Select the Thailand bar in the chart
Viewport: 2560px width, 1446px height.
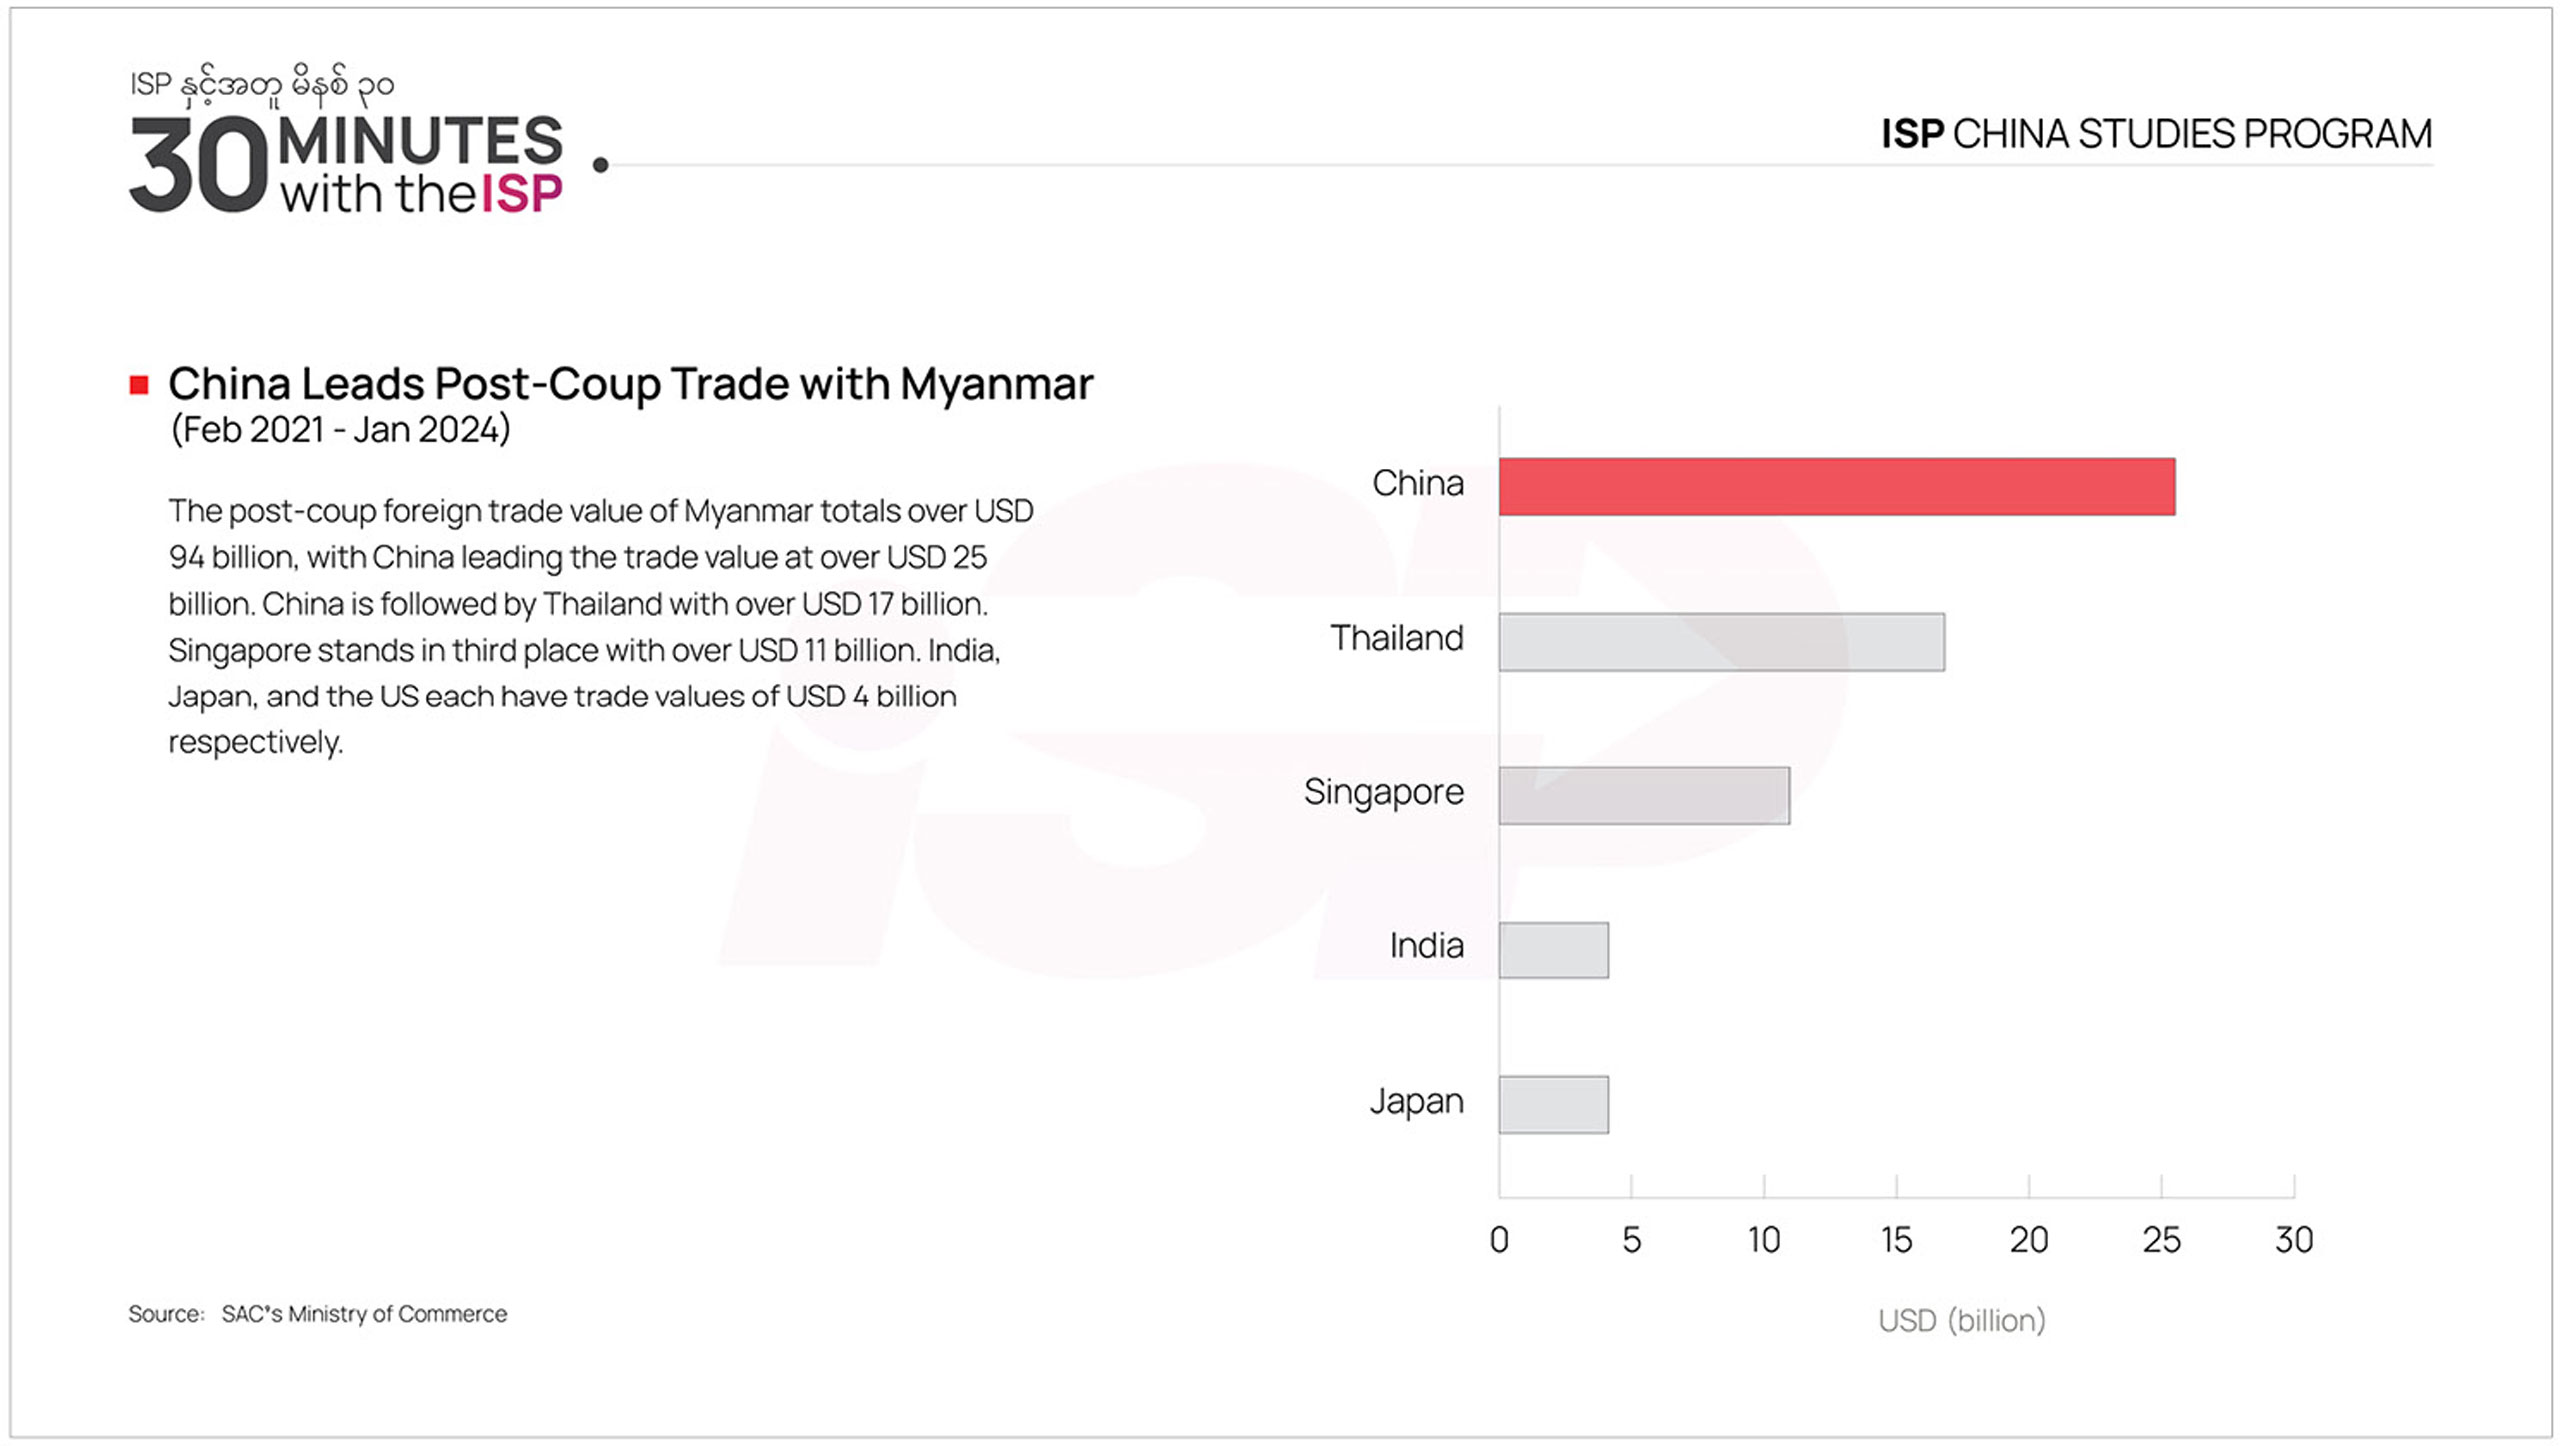click(1721, 642)
